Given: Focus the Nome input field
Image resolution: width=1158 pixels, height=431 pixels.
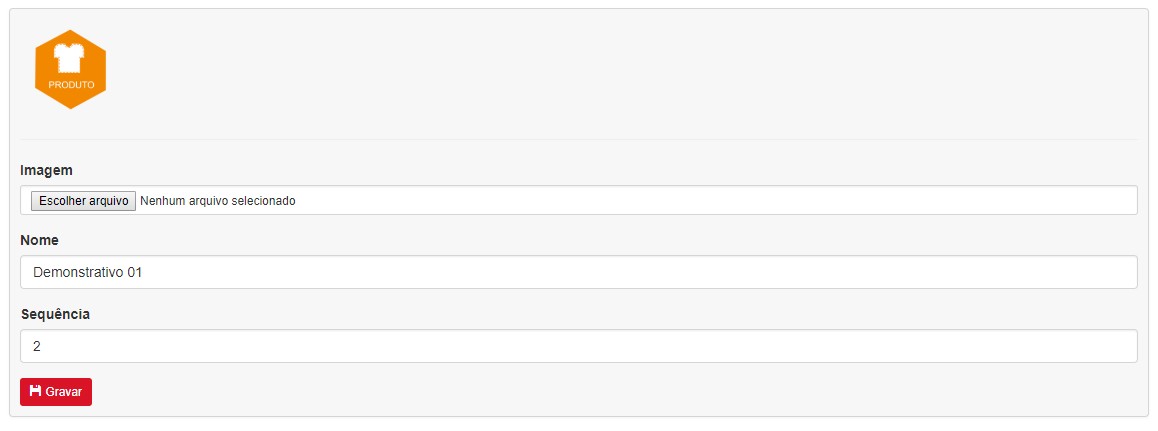Looking at the screenshot, I should click(x=578, y=272).
